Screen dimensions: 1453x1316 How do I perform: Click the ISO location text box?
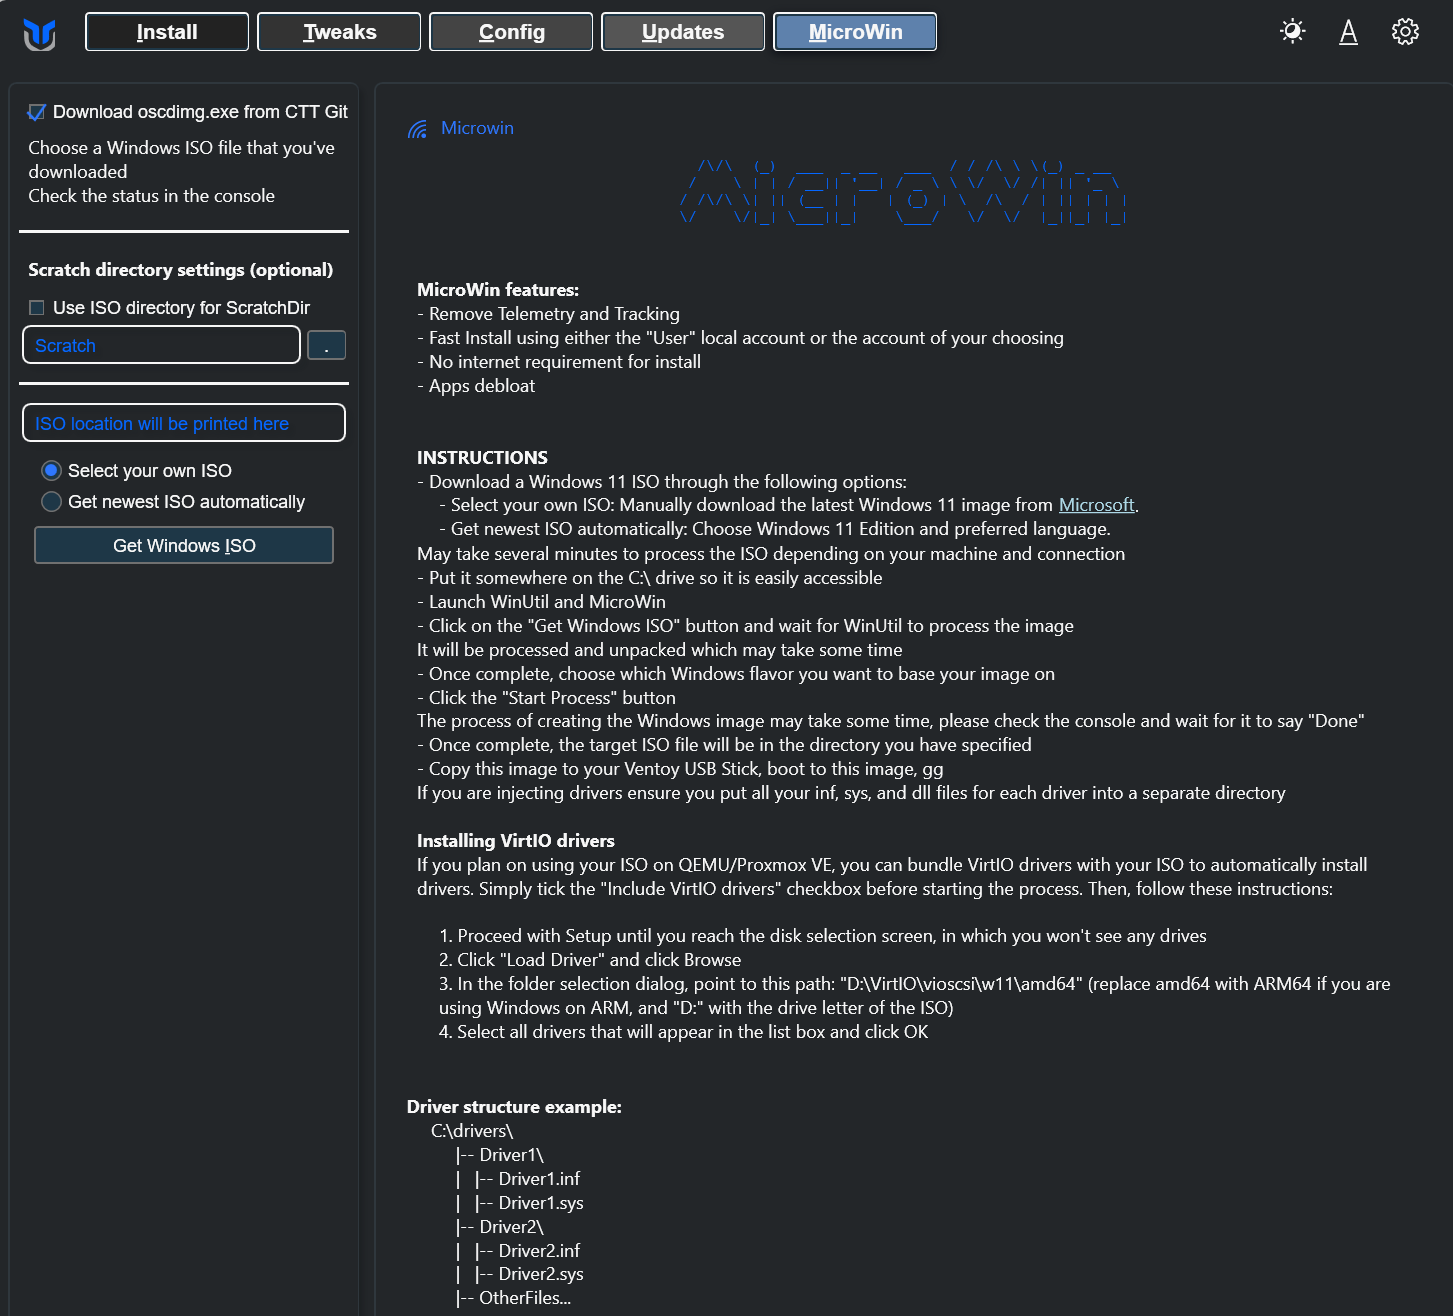184,423
